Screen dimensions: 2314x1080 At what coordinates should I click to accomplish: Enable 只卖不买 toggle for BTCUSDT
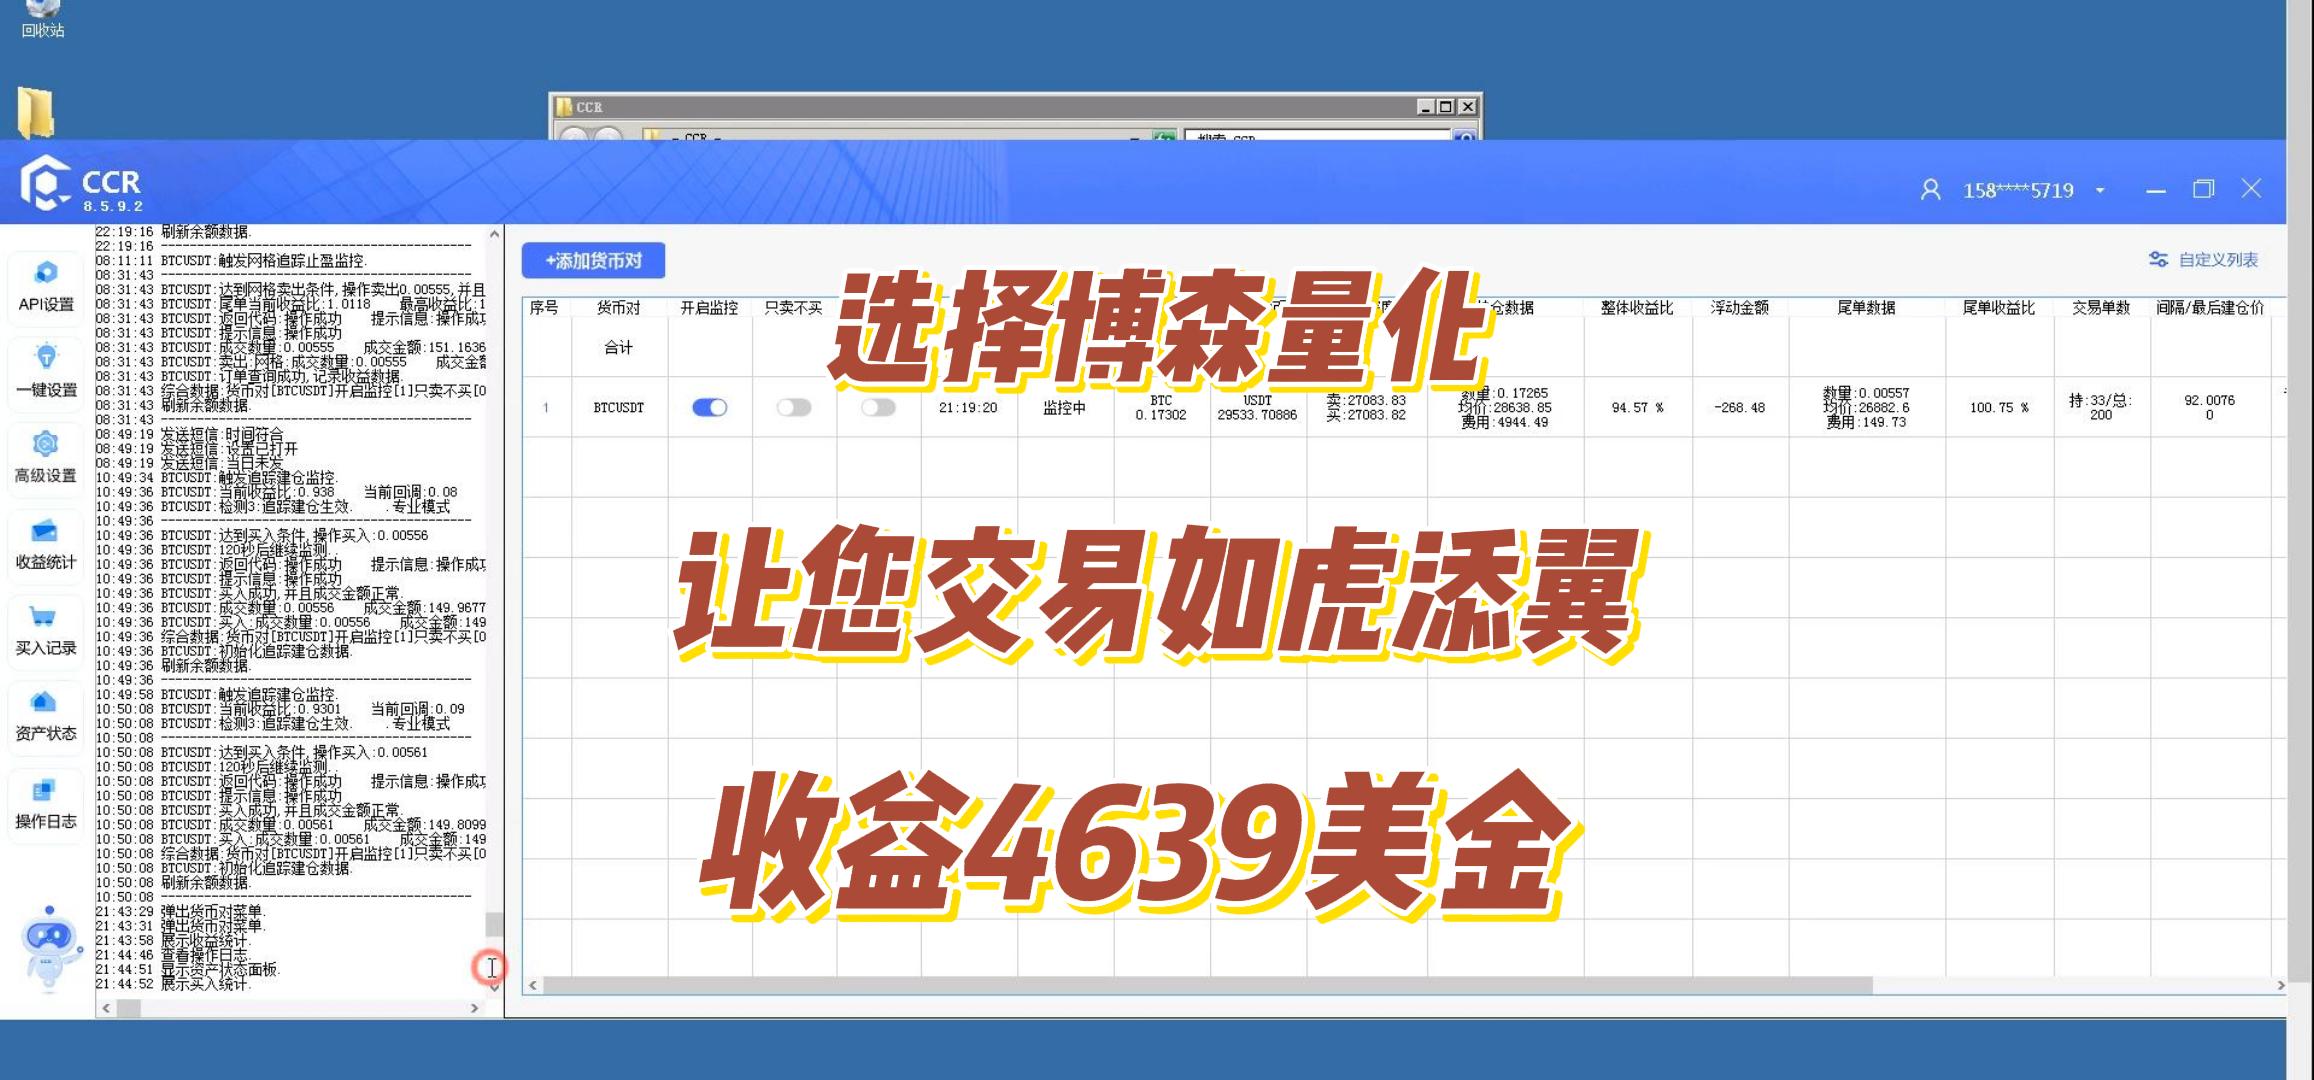click(794, 407)
